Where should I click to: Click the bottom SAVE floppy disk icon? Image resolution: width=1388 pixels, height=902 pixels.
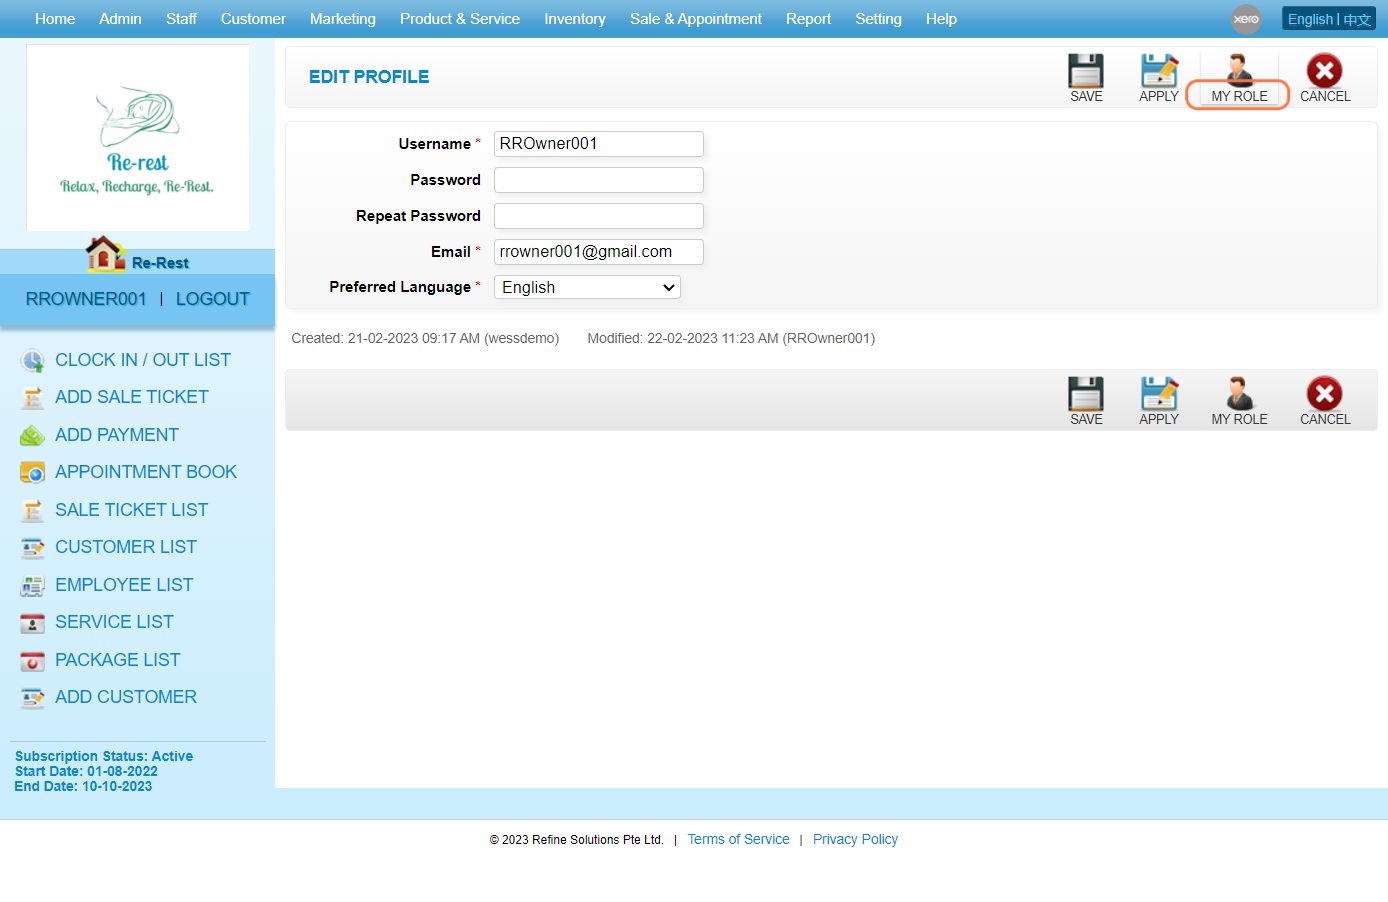point(1086,394)
